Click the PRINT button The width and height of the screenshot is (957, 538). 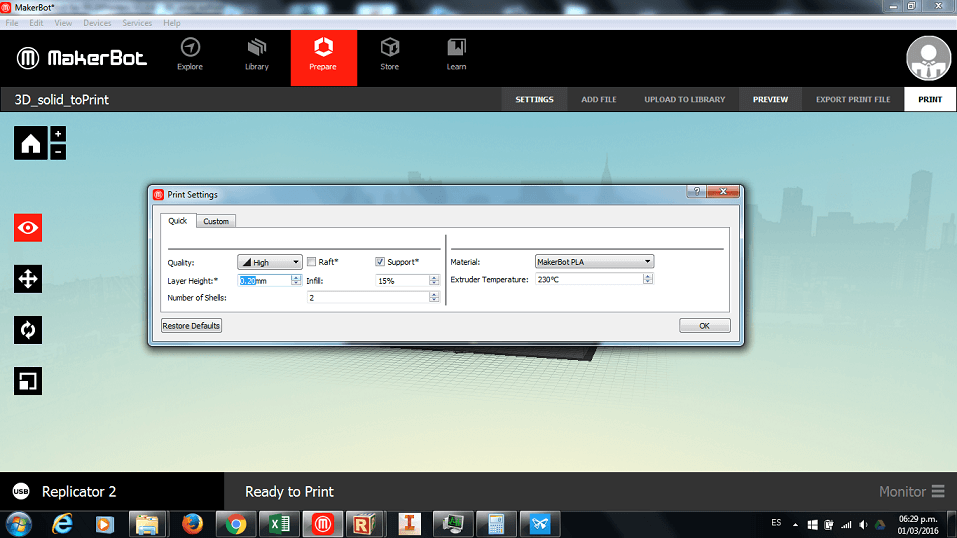(930, 99)
